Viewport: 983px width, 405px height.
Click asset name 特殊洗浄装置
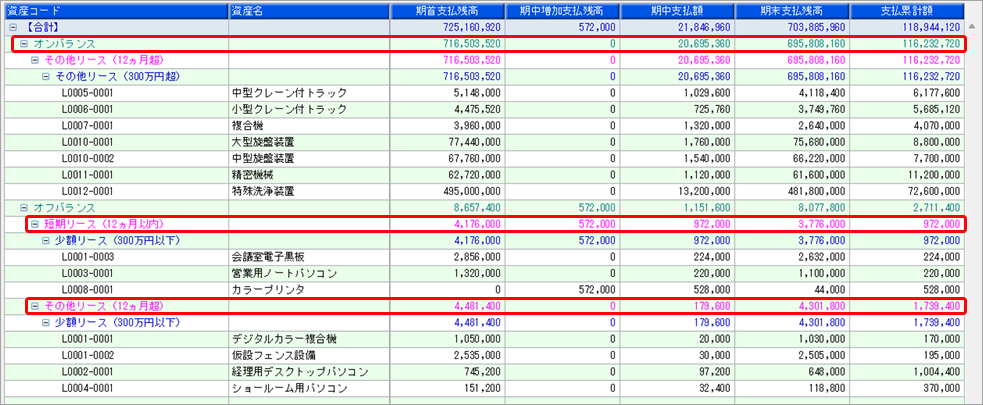263,191
